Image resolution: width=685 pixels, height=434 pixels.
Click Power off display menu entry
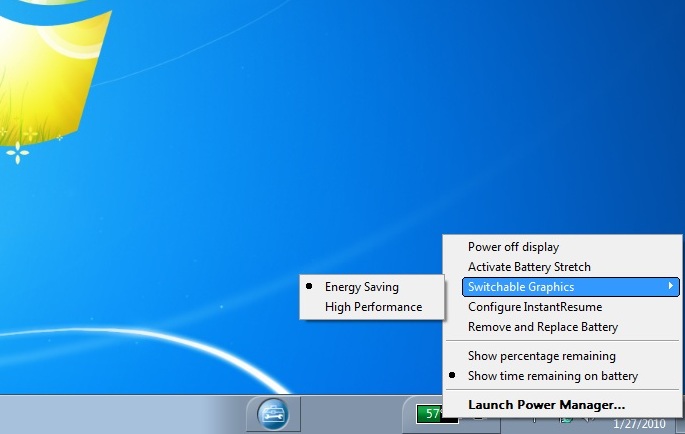562,247
